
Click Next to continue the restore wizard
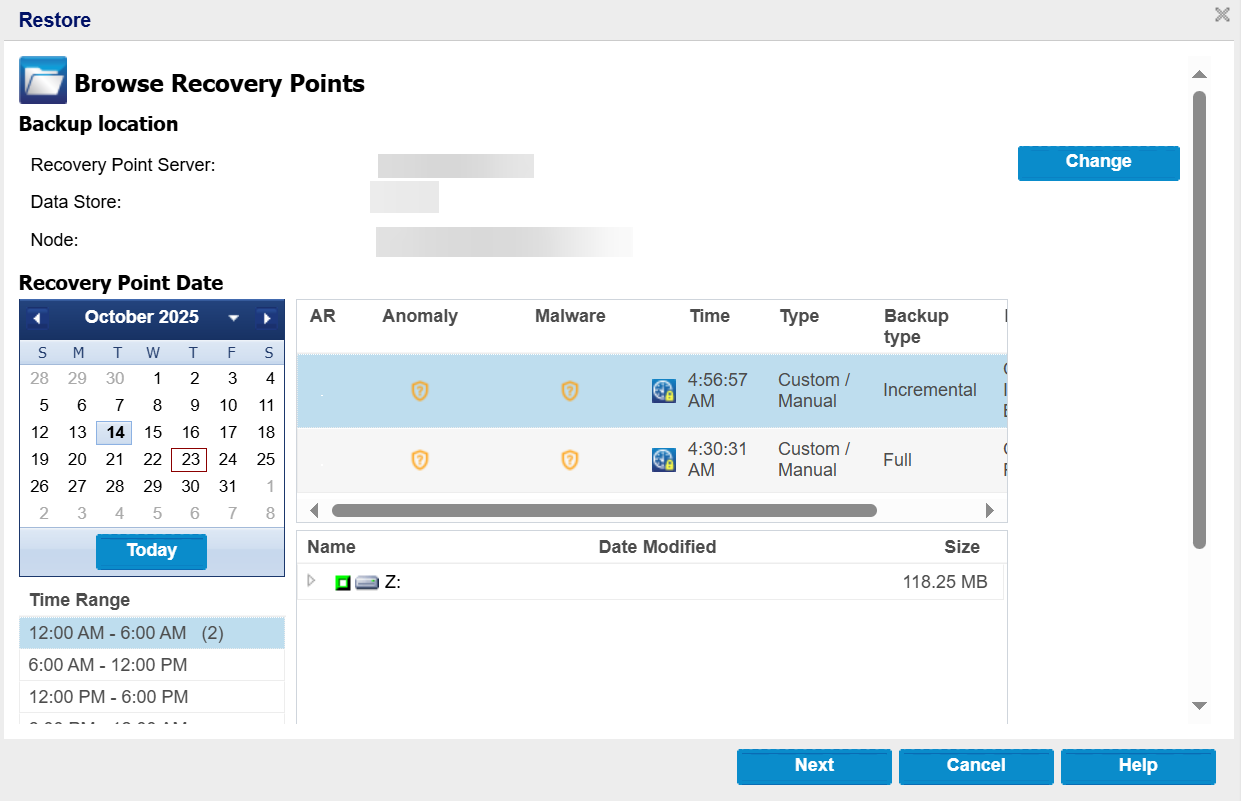click(x=814, y=766)
